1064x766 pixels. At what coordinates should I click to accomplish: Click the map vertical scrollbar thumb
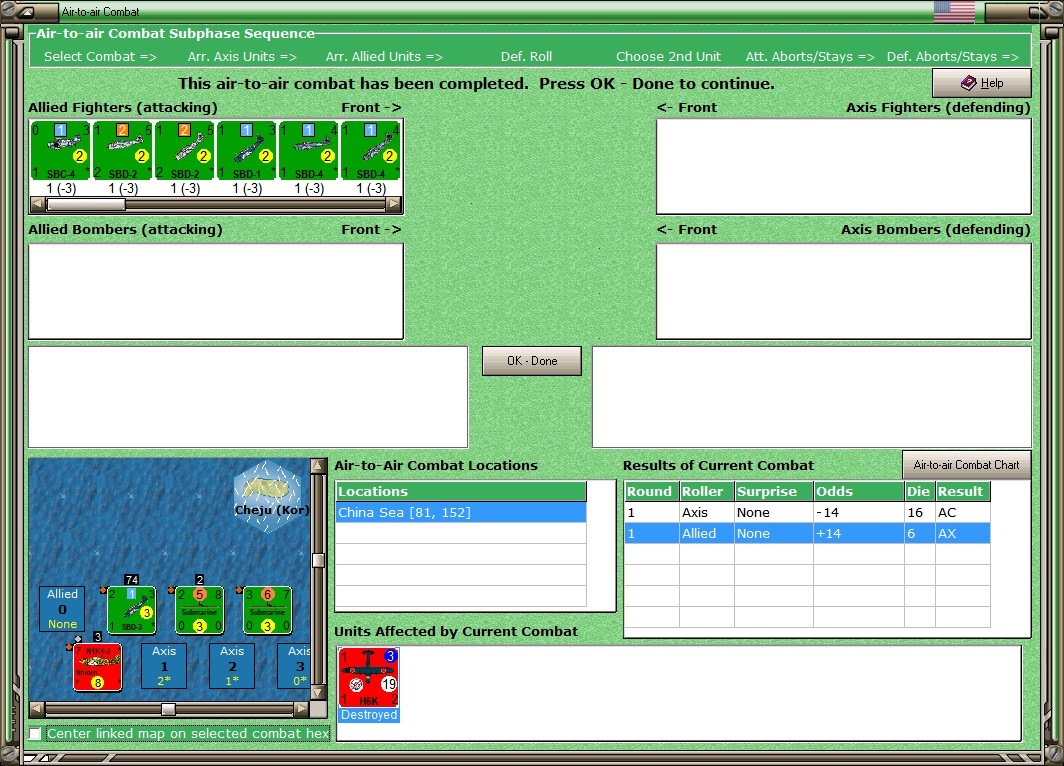coord(318,560)
